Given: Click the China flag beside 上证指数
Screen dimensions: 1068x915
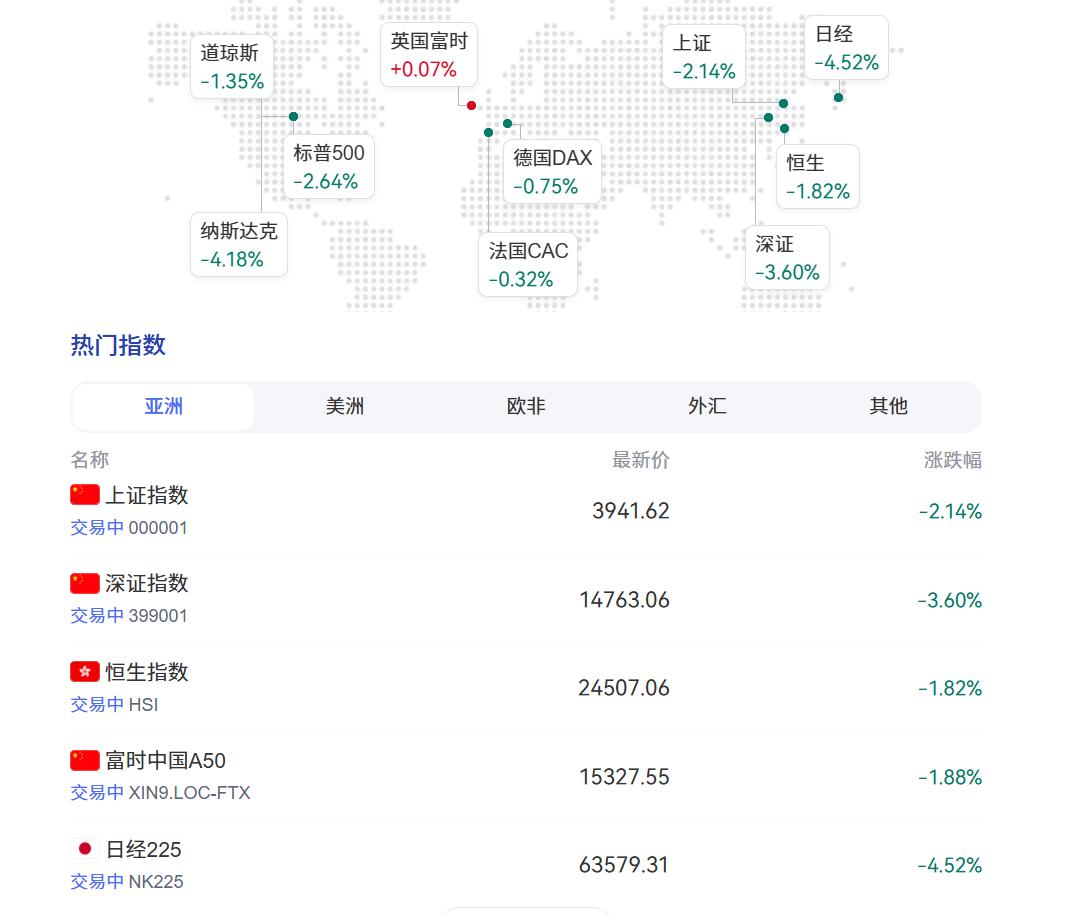Looking at the screenshot, I should pyautogui.click(x=85, y=495).
